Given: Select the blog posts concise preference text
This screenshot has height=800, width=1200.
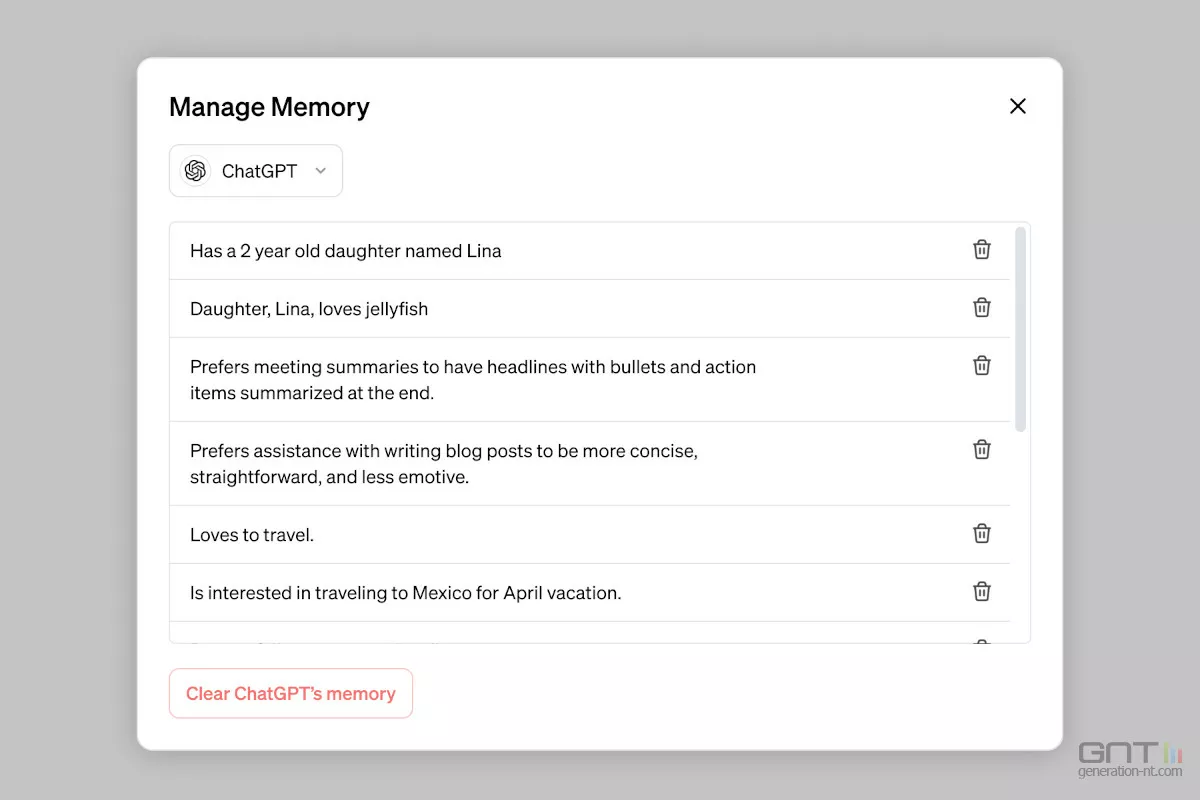Looking at the screenshot, I should pos(444,464).
